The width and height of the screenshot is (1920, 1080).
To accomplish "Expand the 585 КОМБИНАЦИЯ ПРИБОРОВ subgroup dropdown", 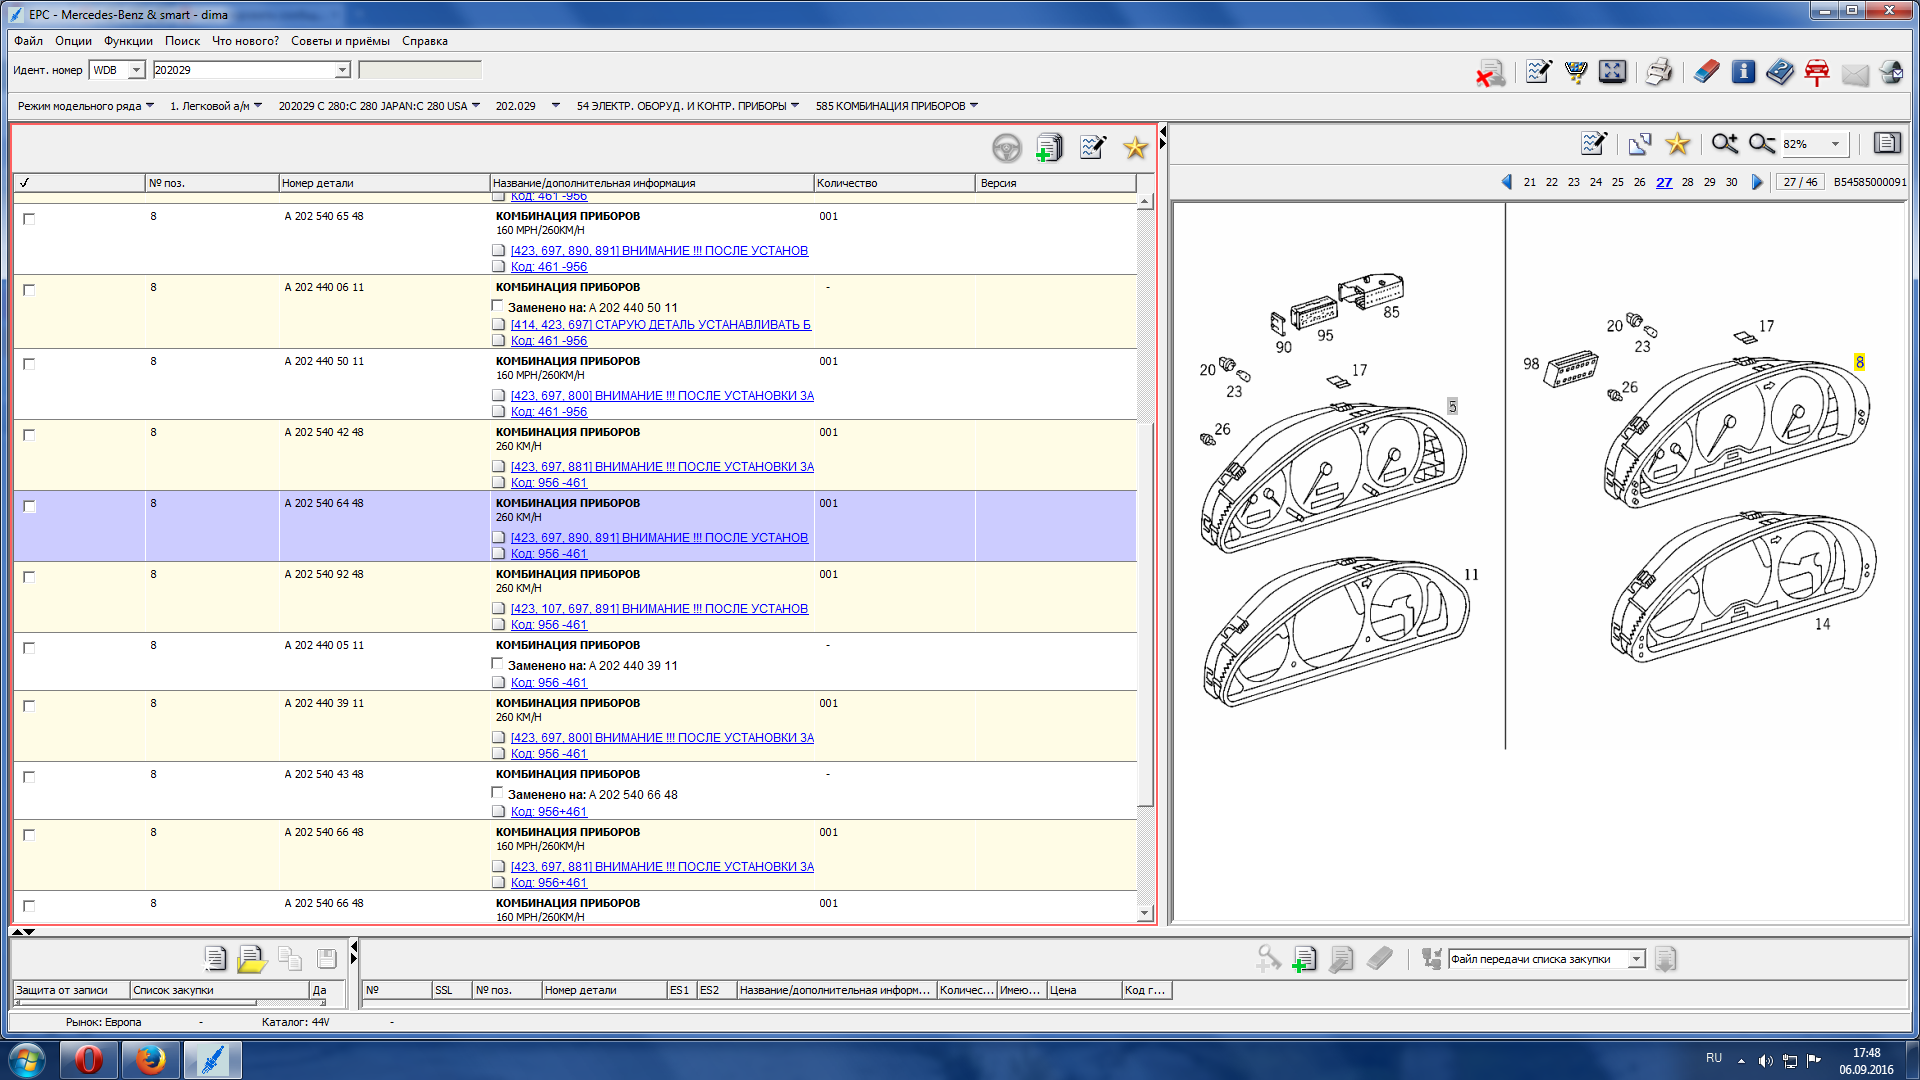I will click(x=974, y=105).
